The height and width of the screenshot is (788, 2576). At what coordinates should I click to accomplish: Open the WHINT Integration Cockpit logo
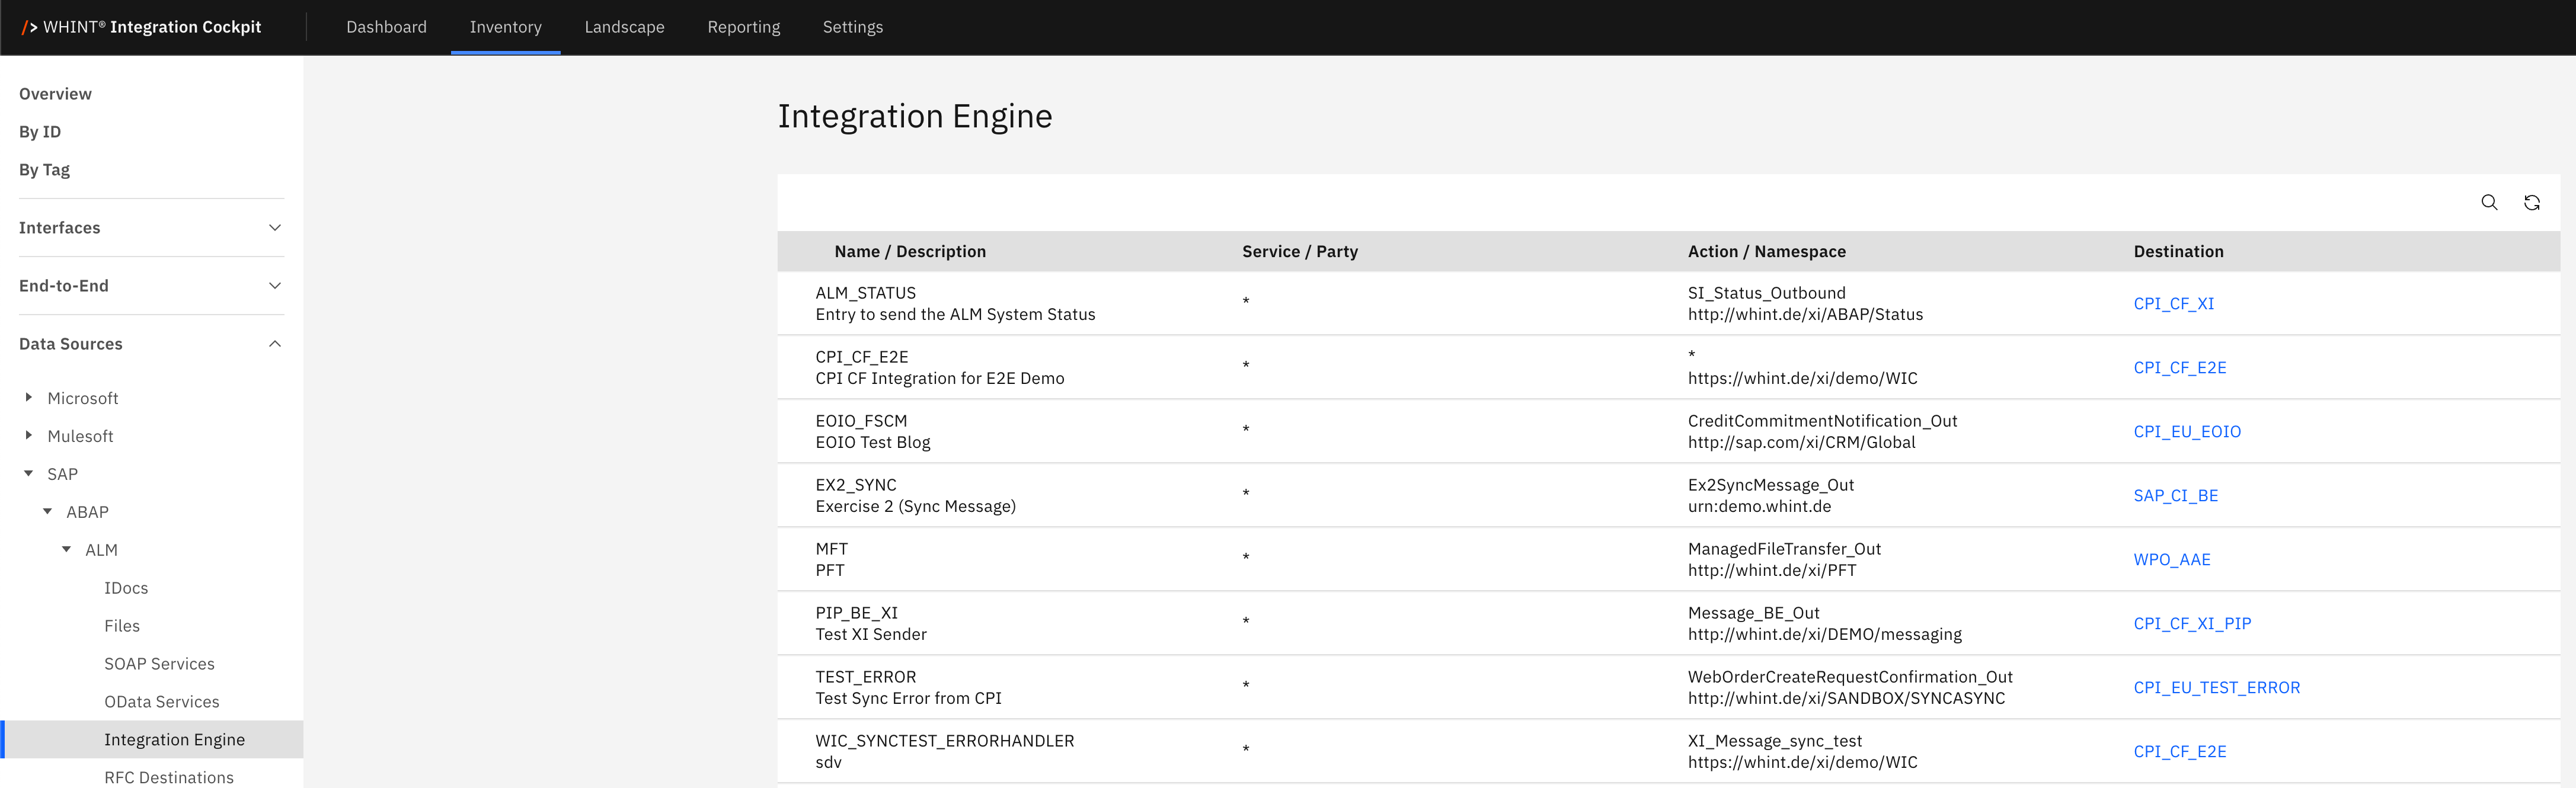click(x=141, y=27)
